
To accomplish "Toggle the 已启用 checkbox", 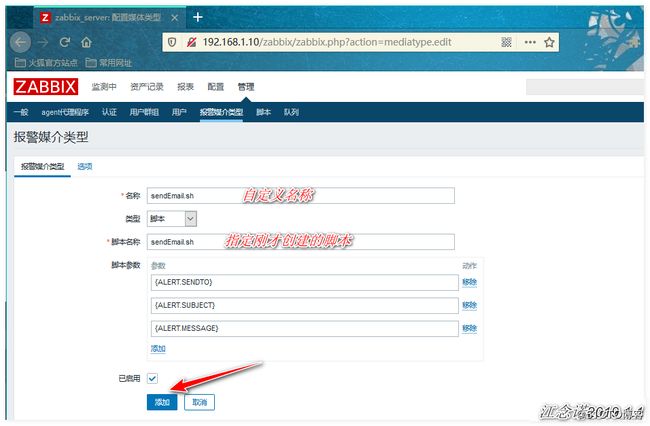I will 152,378.
